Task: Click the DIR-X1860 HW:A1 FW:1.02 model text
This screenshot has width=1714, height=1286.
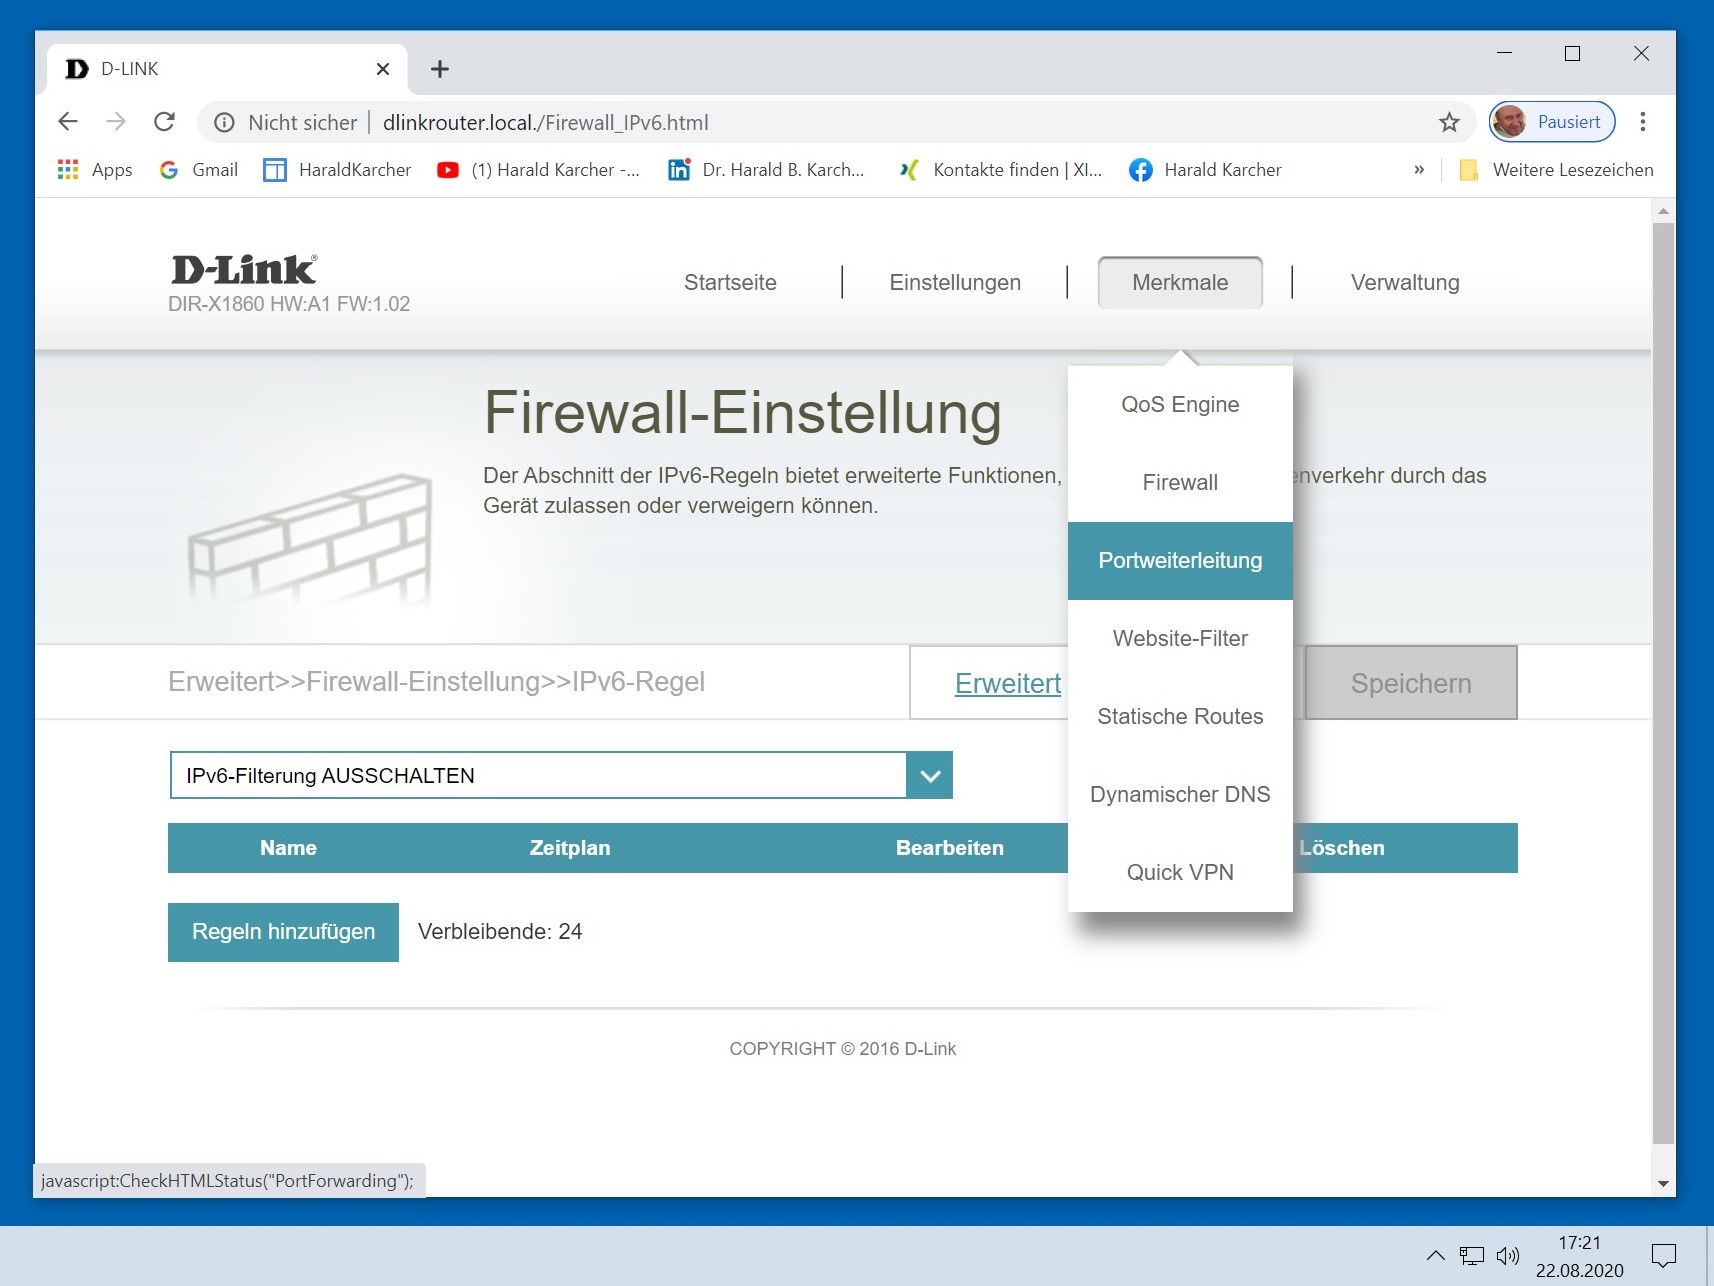Action: [x=289, y=304]
